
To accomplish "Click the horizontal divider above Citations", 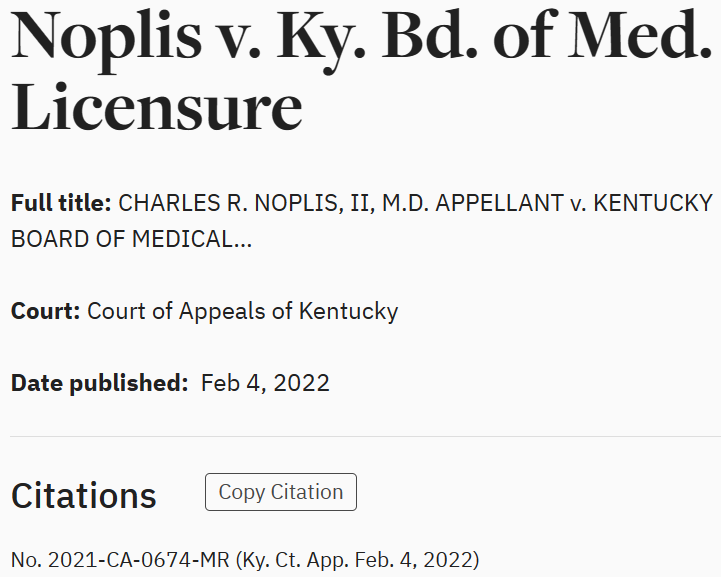I will (x=366, y=436).
